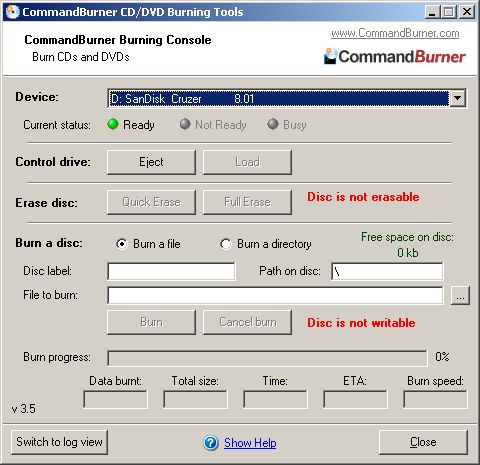This screenshot has width=480, height=465.
Task: Expand the Device dropdown arrow
Action: (x=458, y=98)
